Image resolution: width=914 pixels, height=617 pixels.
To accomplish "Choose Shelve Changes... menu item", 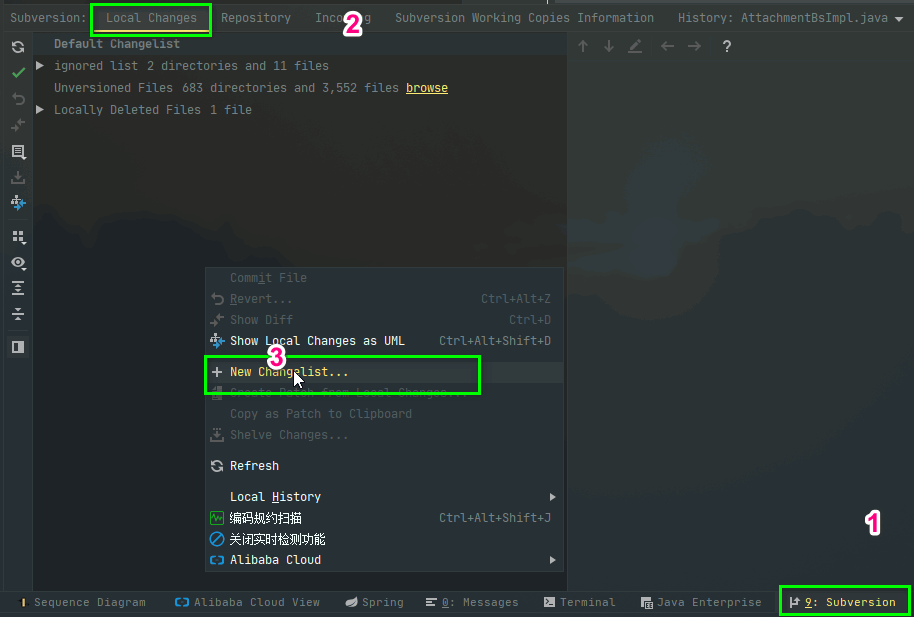I will point(384,435).
